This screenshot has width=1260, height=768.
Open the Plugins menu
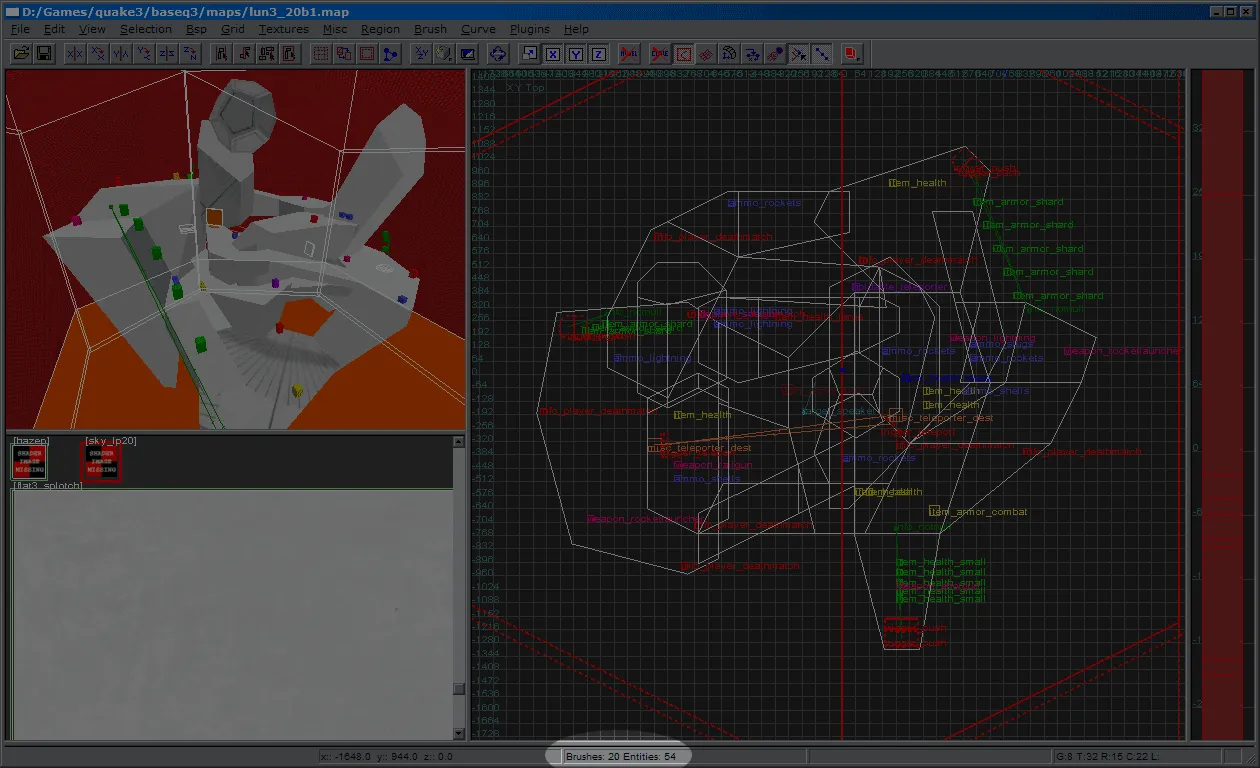tap(530, 29)
